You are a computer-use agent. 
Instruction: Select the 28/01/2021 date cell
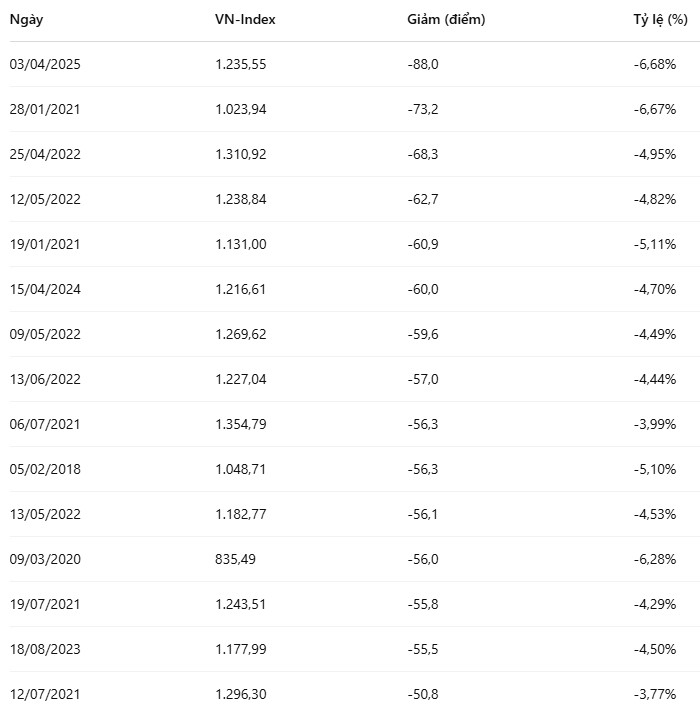pyautogui.click(x=45, y=109)
